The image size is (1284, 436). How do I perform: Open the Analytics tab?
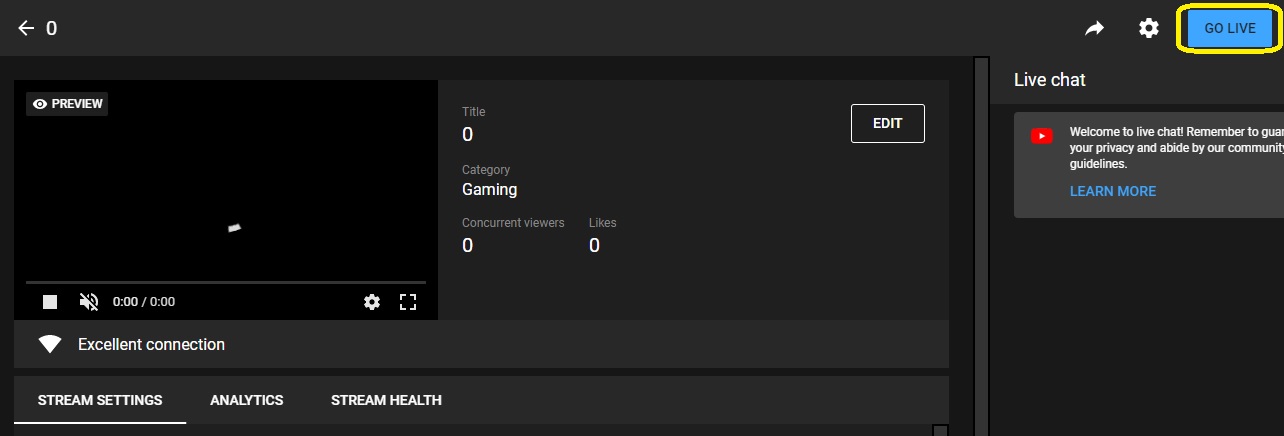coord(247,400)
